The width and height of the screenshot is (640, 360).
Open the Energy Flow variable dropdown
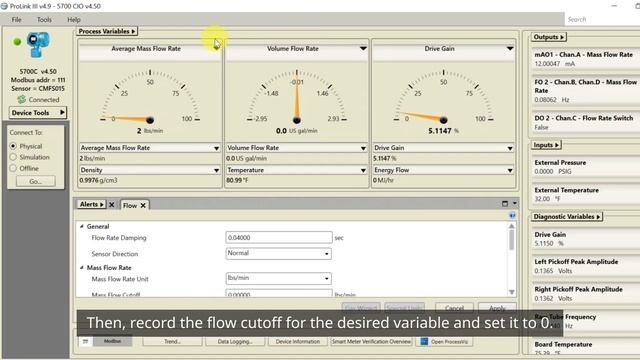pyautogui.click(x=510, y=170)
